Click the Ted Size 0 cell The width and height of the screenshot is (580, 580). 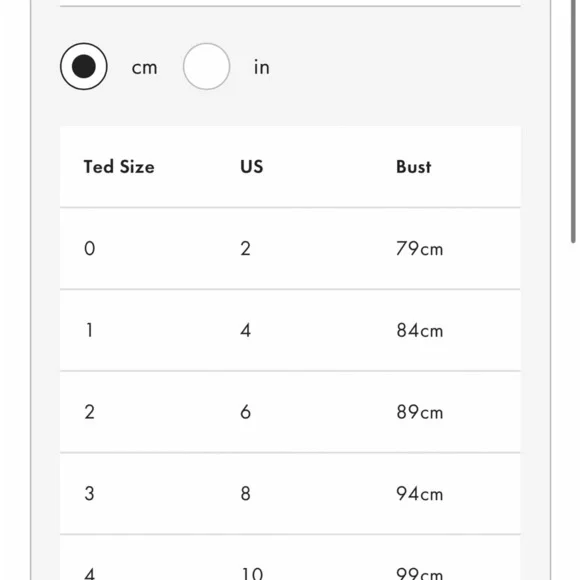(90, 249)
